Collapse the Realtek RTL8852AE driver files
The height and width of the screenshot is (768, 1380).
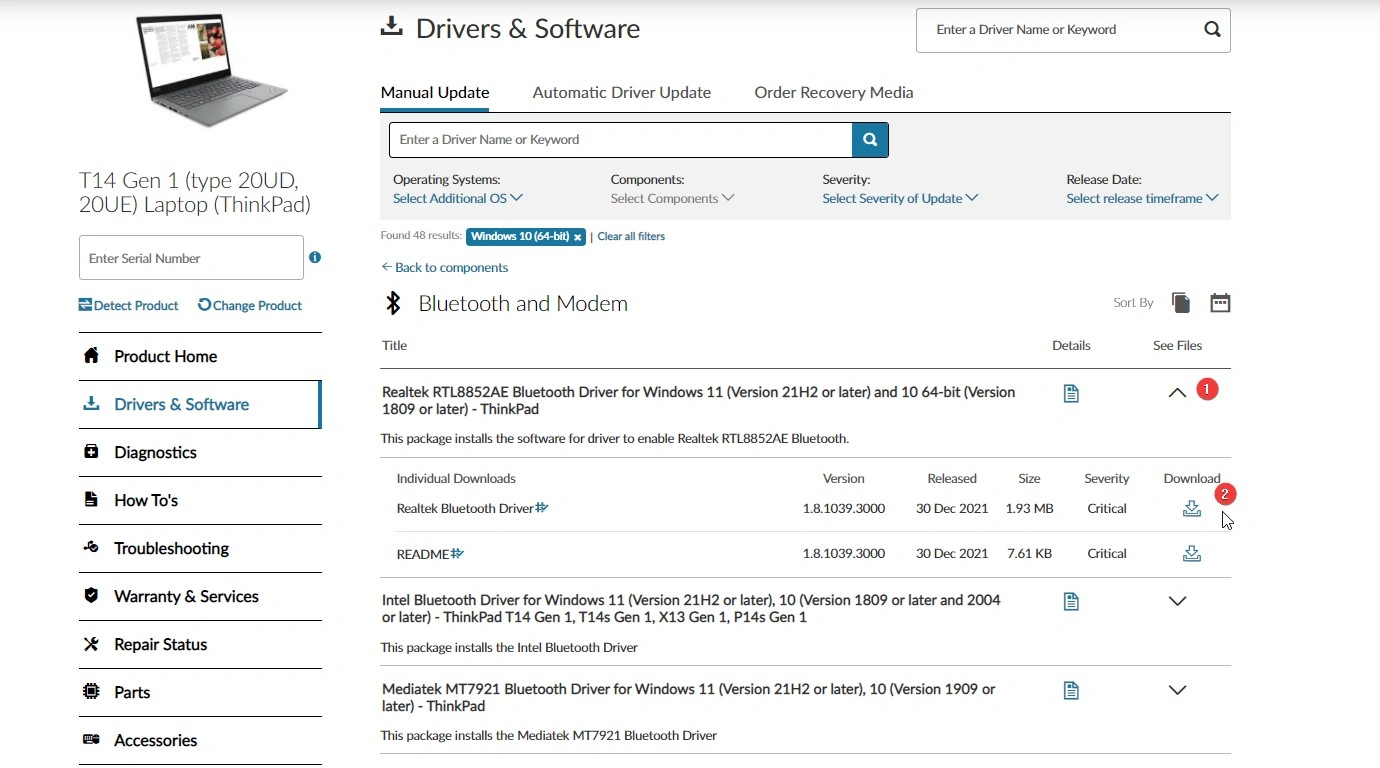click(1177, 393)
